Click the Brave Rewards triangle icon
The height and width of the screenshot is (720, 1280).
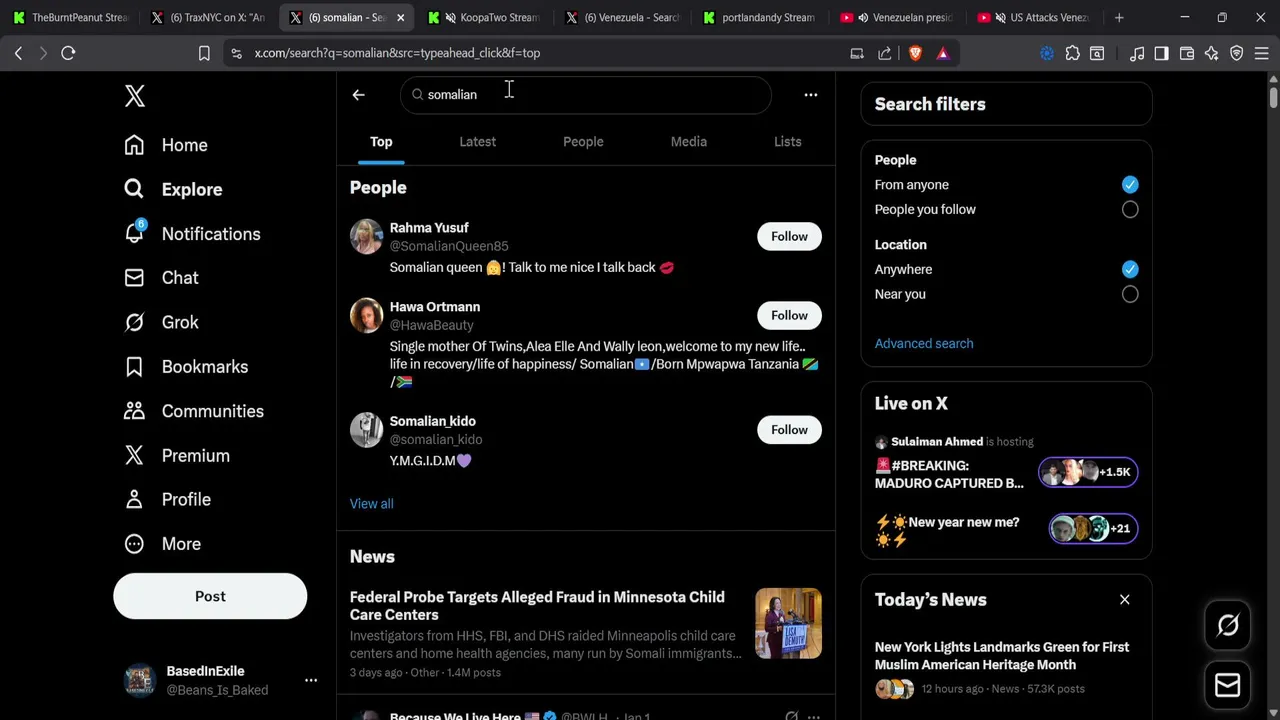coord(943,53)
